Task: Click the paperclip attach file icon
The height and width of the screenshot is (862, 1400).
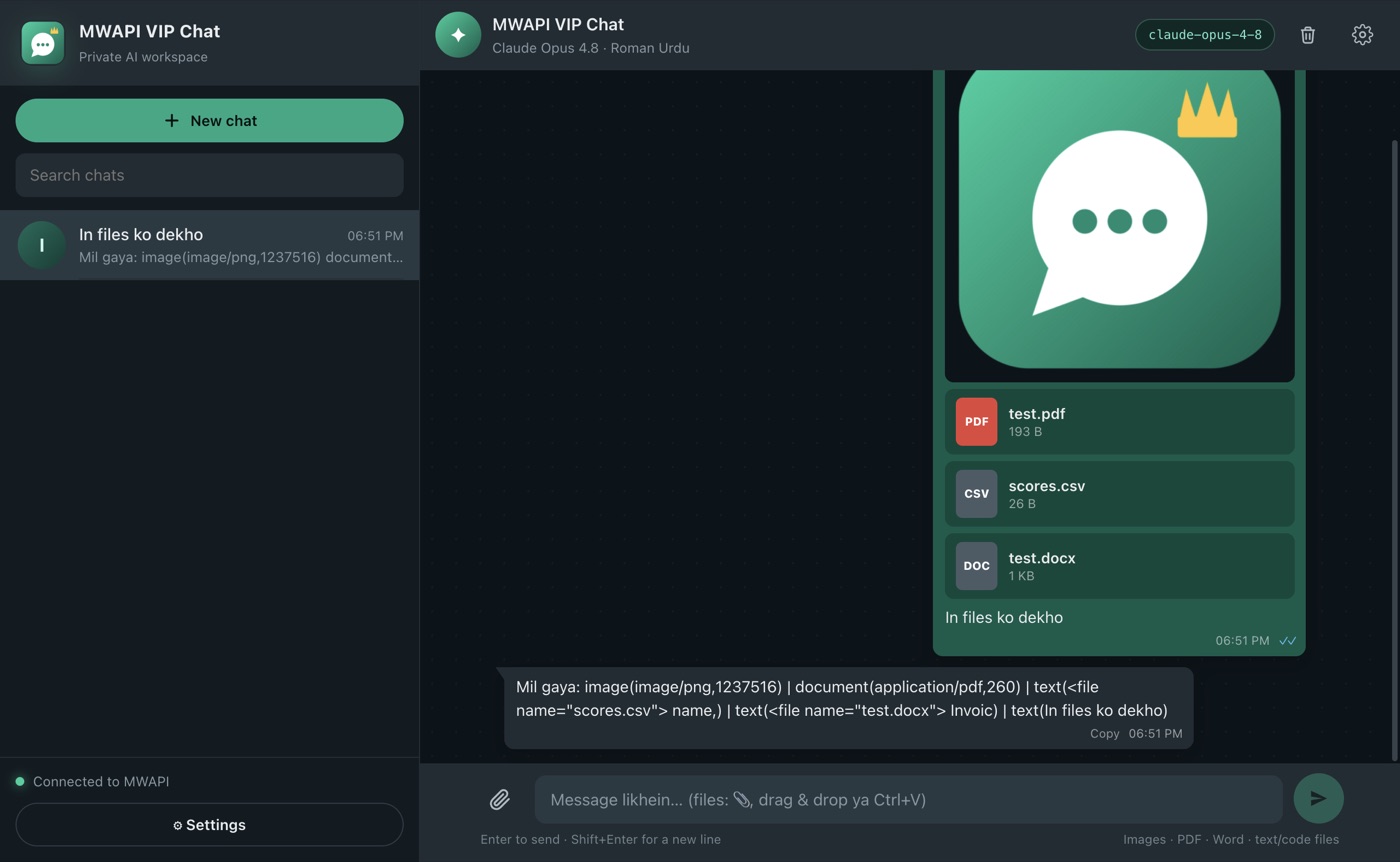Action: [x=500, y=799]
